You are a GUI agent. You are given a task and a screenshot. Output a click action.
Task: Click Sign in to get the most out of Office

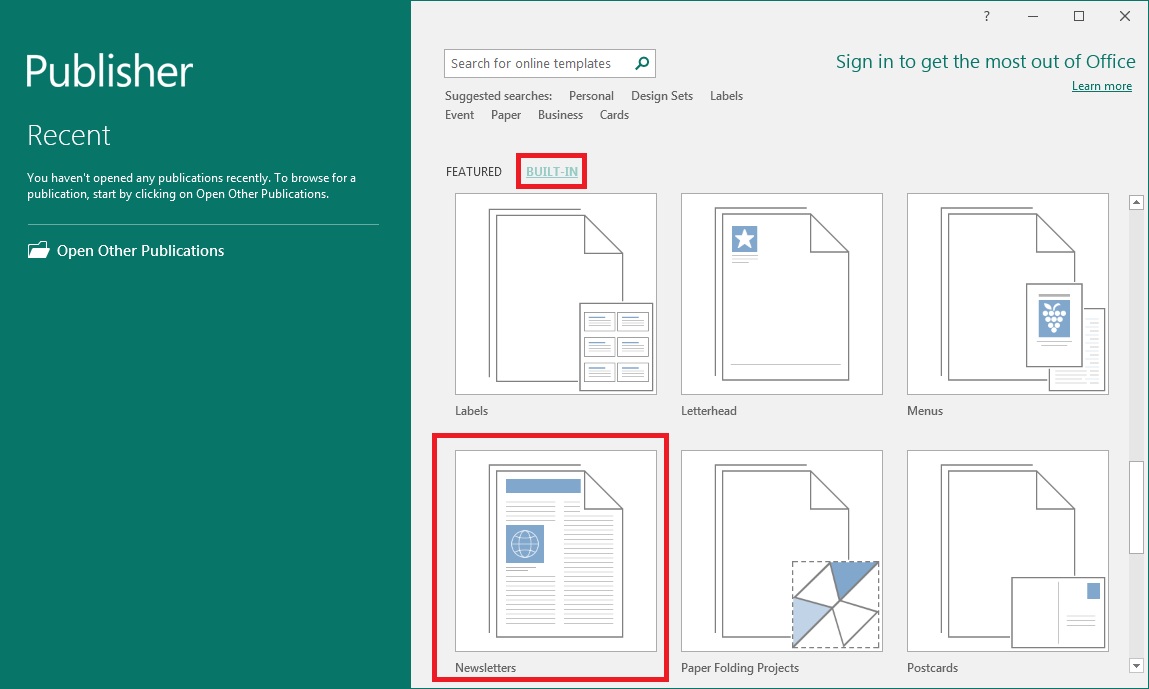[986, 62]
